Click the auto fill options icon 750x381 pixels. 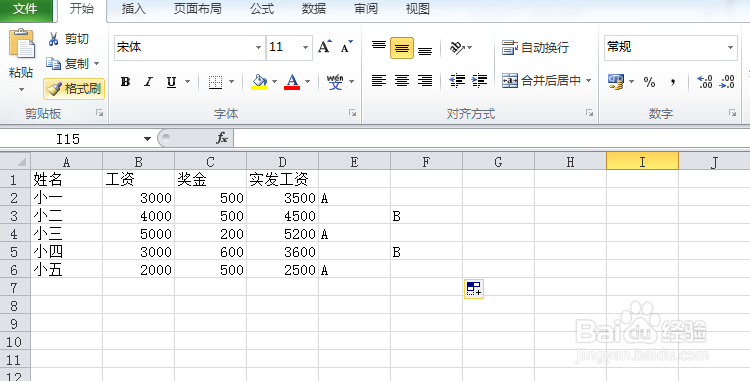[474, 289]
